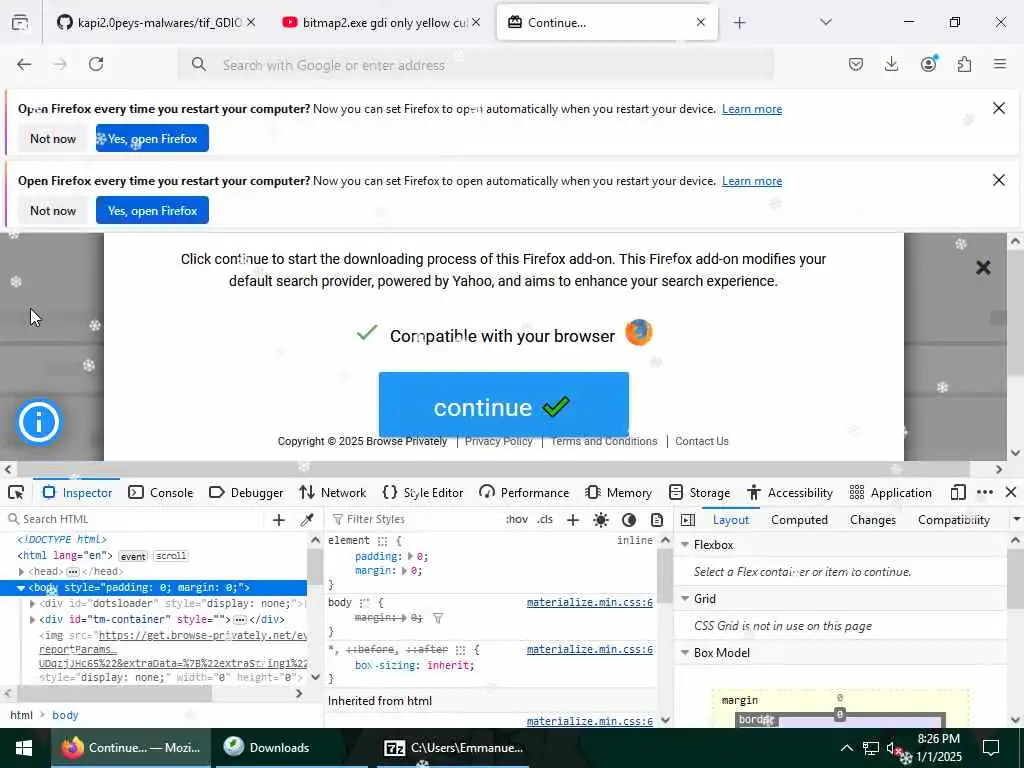Collapse the body element node
Screen dimensions: 1024x768
coord(21,588)
